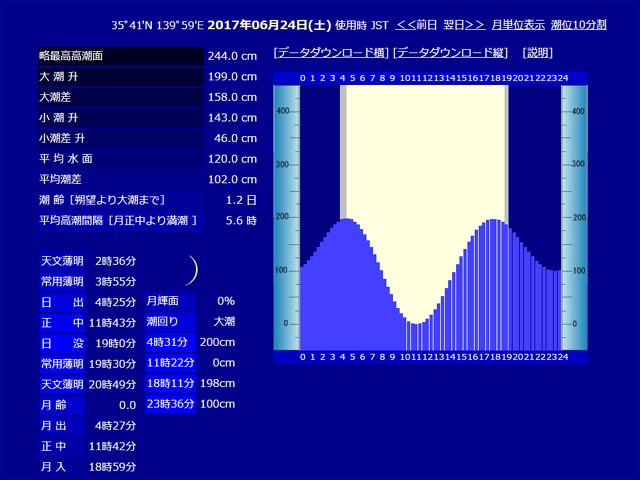The image size is (640, 480).
Task: Click the crescent moon phase icon
Action: (x=192, y=270)
